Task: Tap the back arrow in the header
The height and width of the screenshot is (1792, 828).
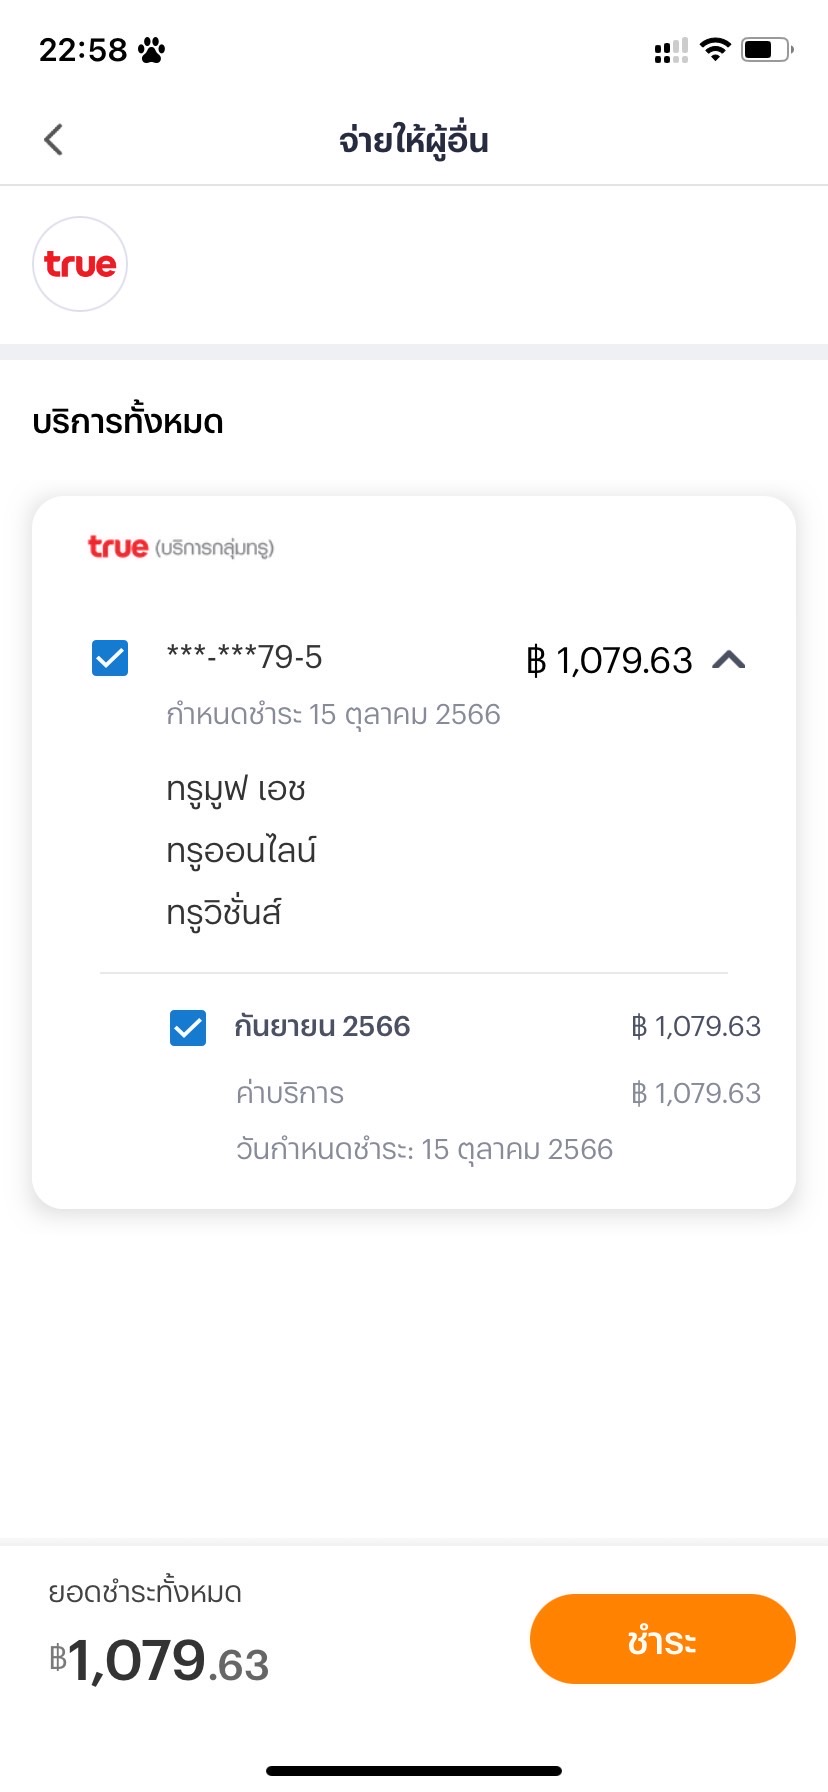Action: coord(54,140)
